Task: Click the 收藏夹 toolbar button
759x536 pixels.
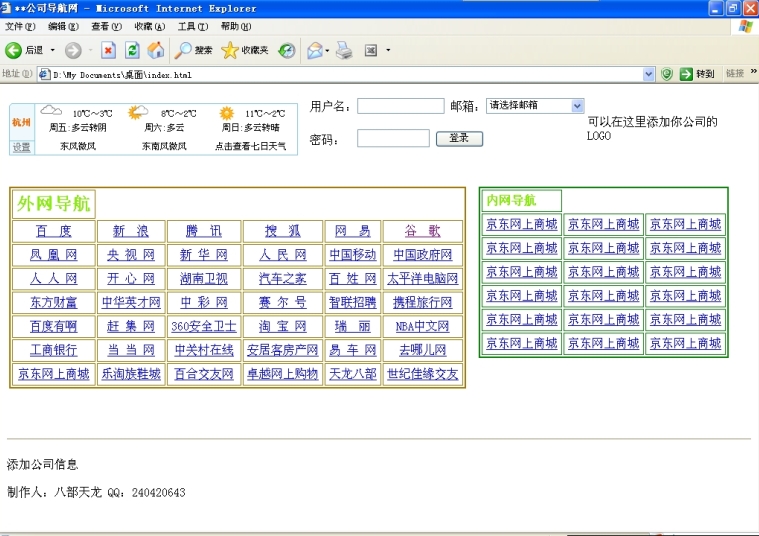Action: [x=255, y=50]
